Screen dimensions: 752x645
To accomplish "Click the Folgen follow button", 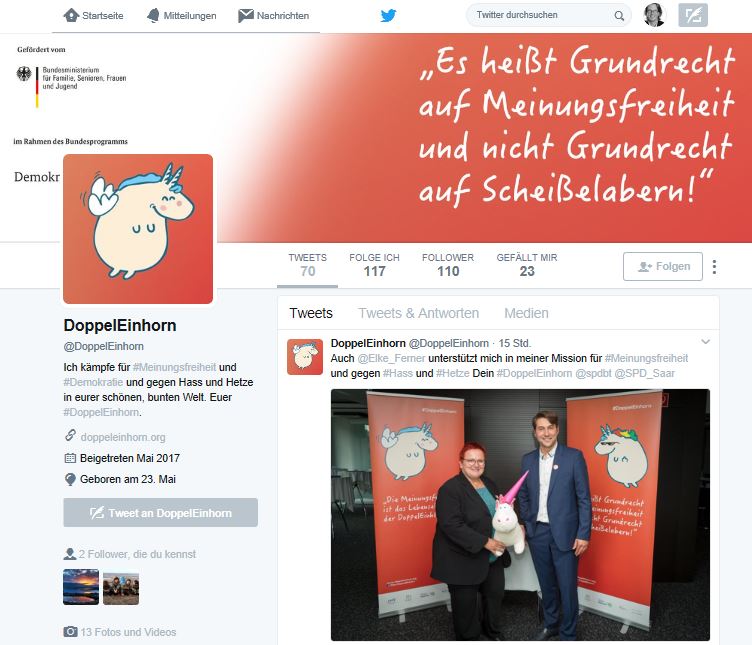I will pyautogui.click(x=663, y=266).
